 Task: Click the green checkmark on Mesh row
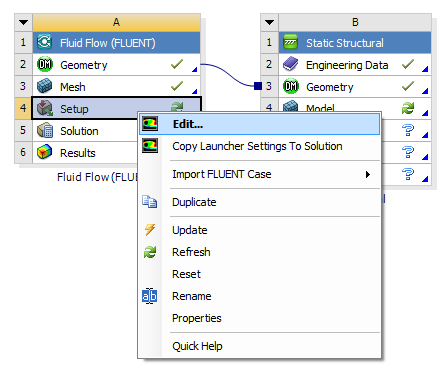click(177, 86)
